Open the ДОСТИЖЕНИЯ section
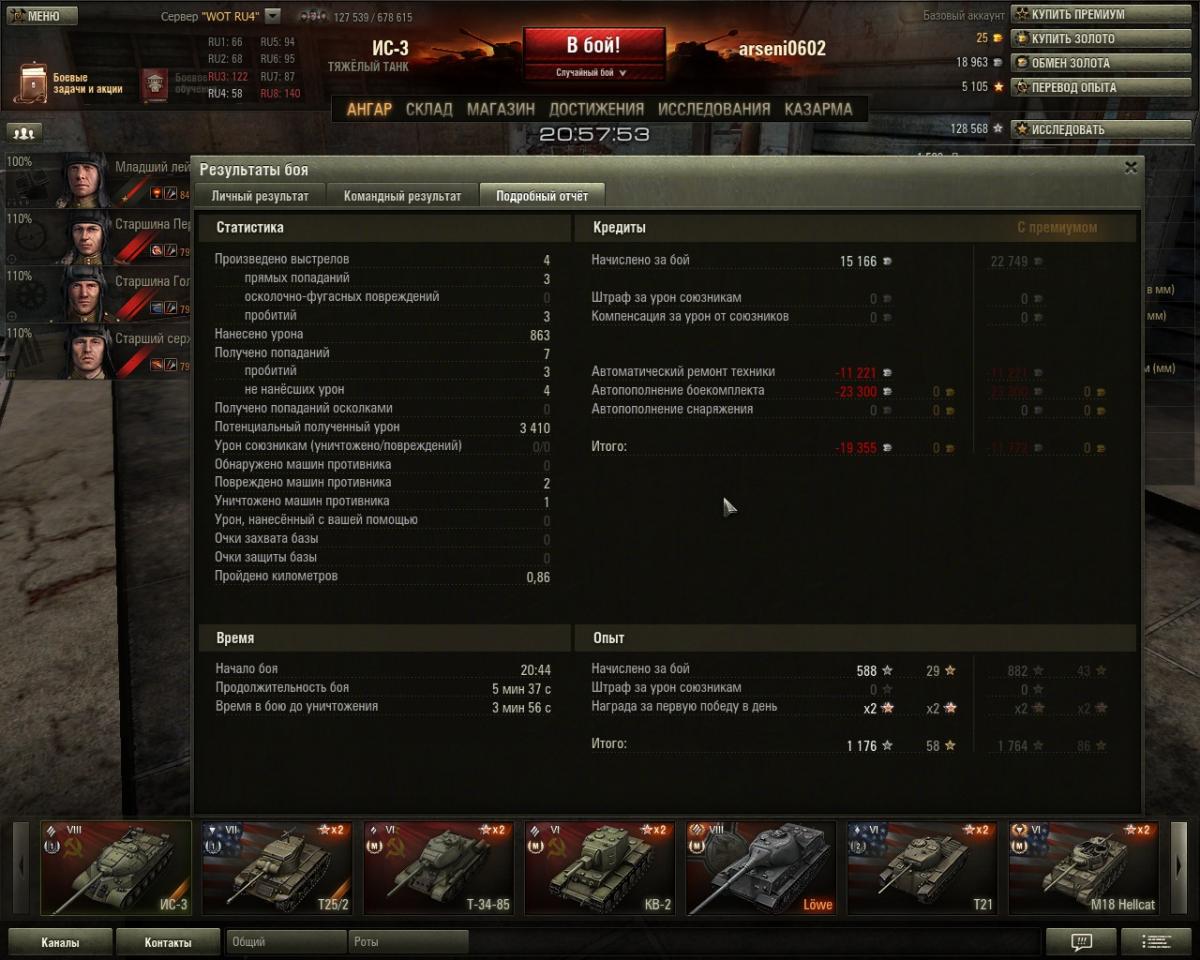The image size is (1200, 960). [x=597, y=109]
